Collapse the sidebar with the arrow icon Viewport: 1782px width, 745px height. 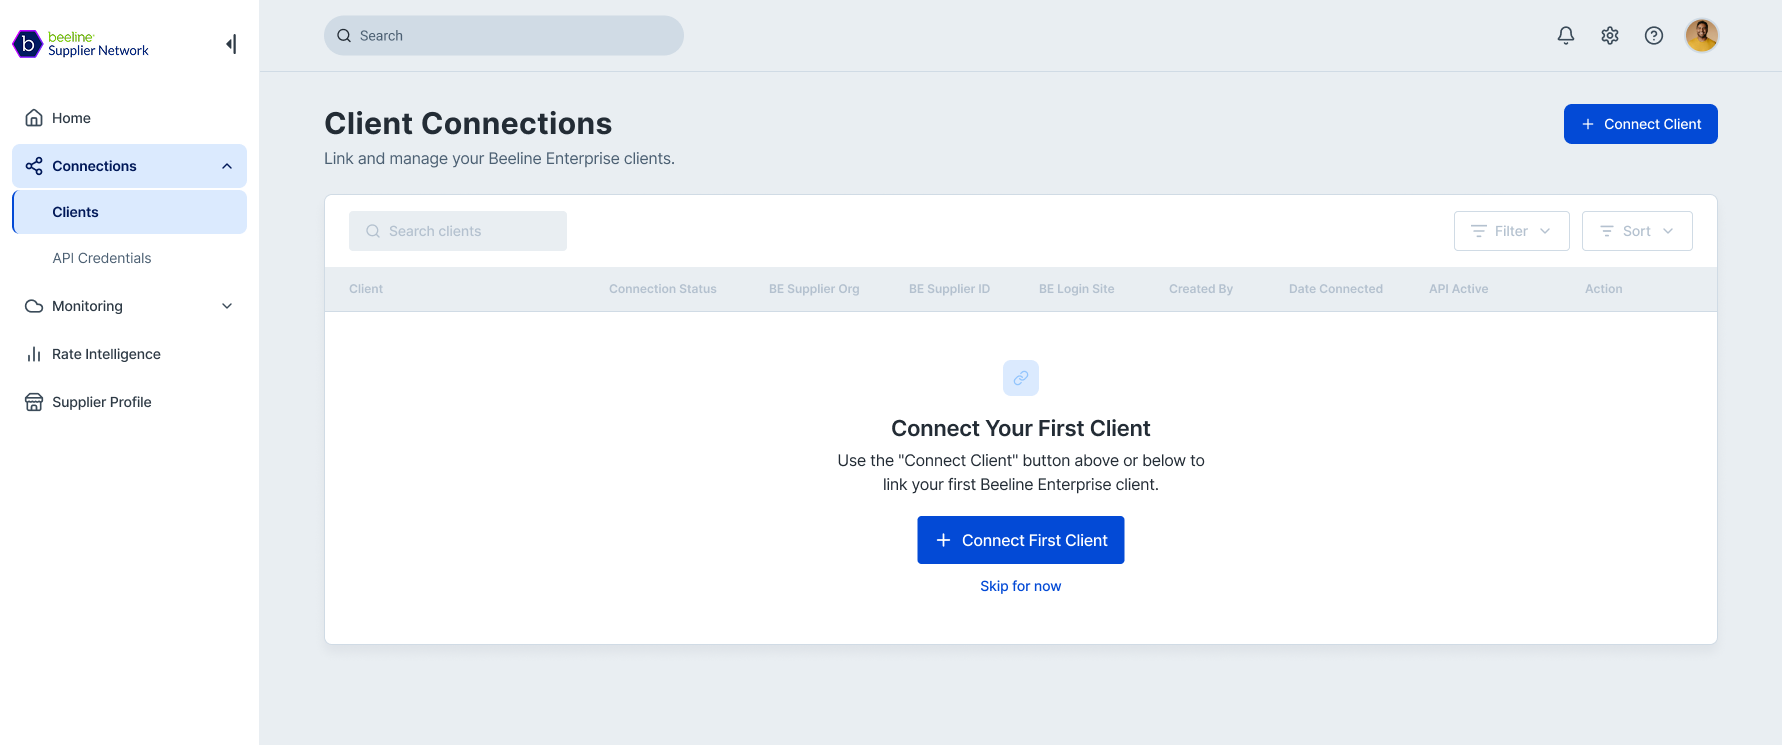point(232,44)
